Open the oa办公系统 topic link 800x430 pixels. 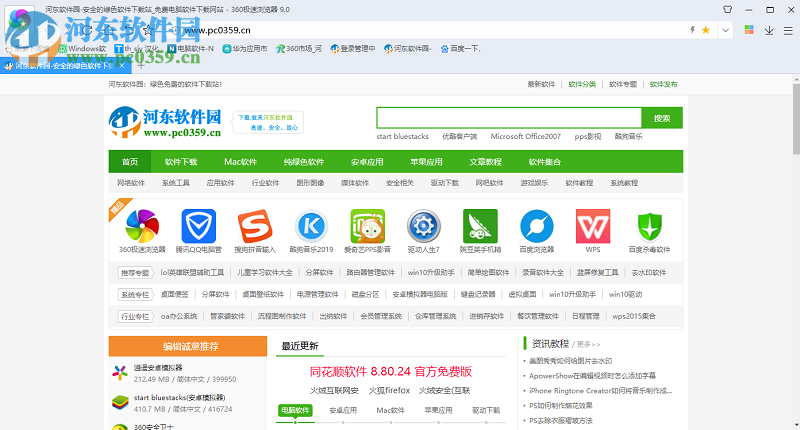point(179,316)
